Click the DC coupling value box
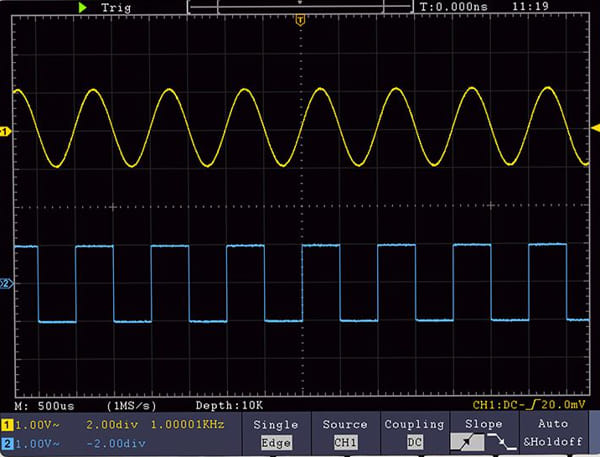 pyautogui.click(x=414, y=442)
